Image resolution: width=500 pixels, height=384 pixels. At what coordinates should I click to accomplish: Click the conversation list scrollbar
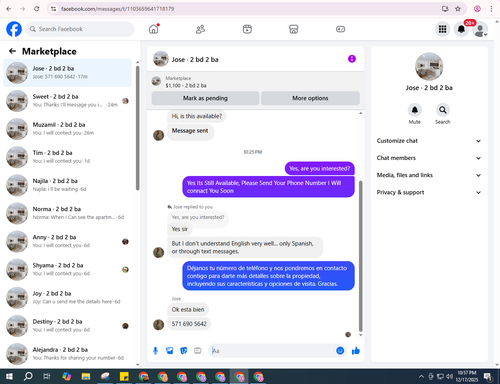[137, 128]
